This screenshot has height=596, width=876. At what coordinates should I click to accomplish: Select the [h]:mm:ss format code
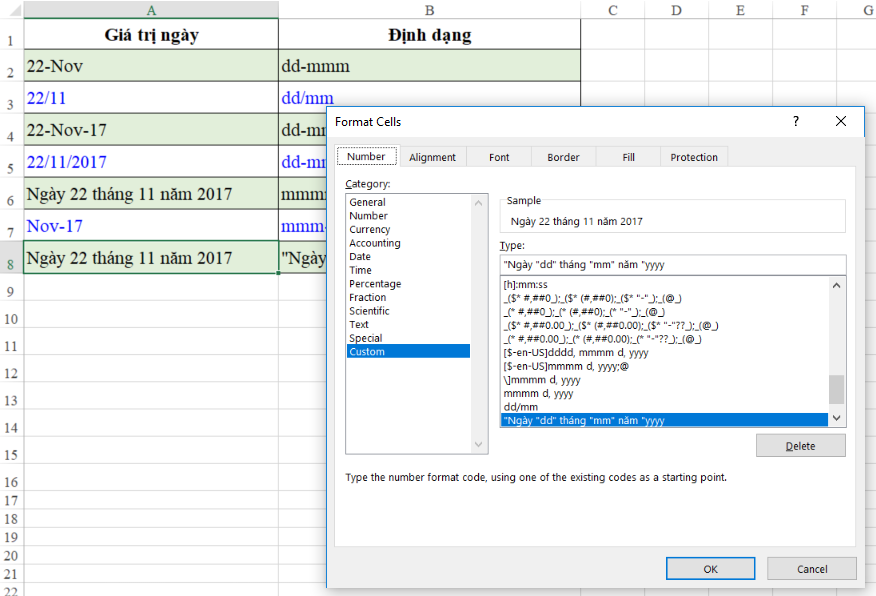(526, 285)
